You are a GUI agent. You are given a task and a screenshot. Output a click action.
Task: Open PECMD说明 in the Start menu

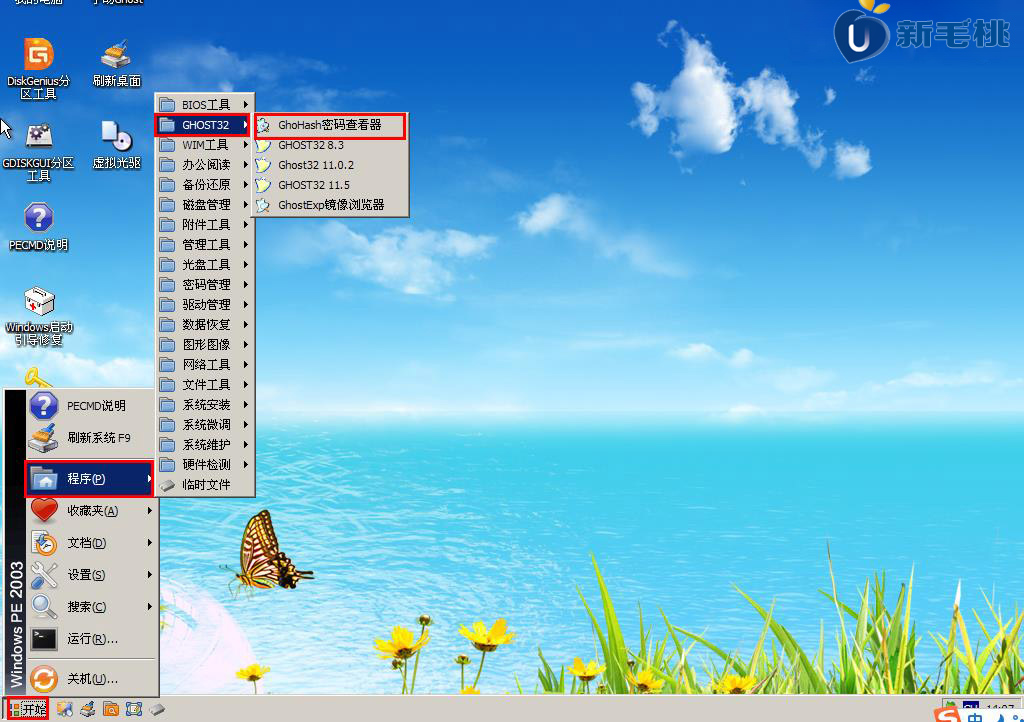(91, 406)
